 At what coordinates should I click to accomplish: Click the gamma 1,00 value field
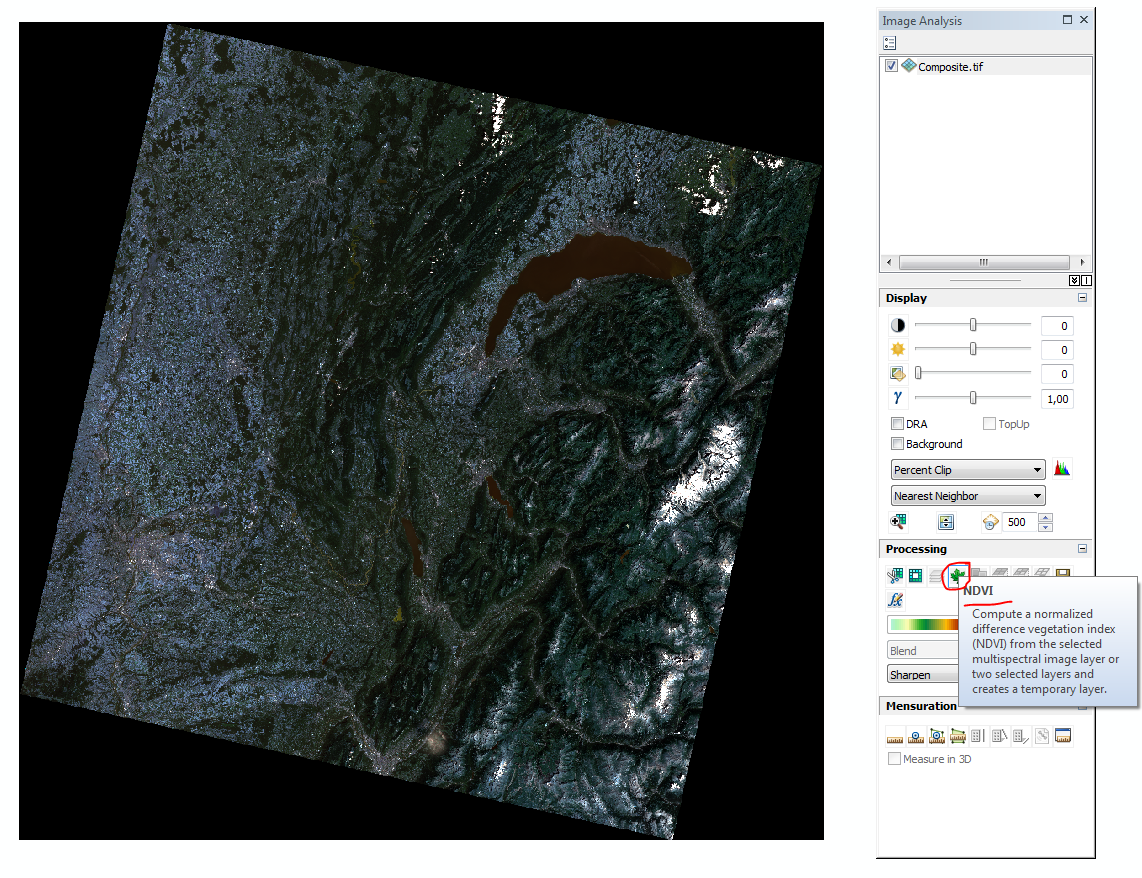(1057, 398)
